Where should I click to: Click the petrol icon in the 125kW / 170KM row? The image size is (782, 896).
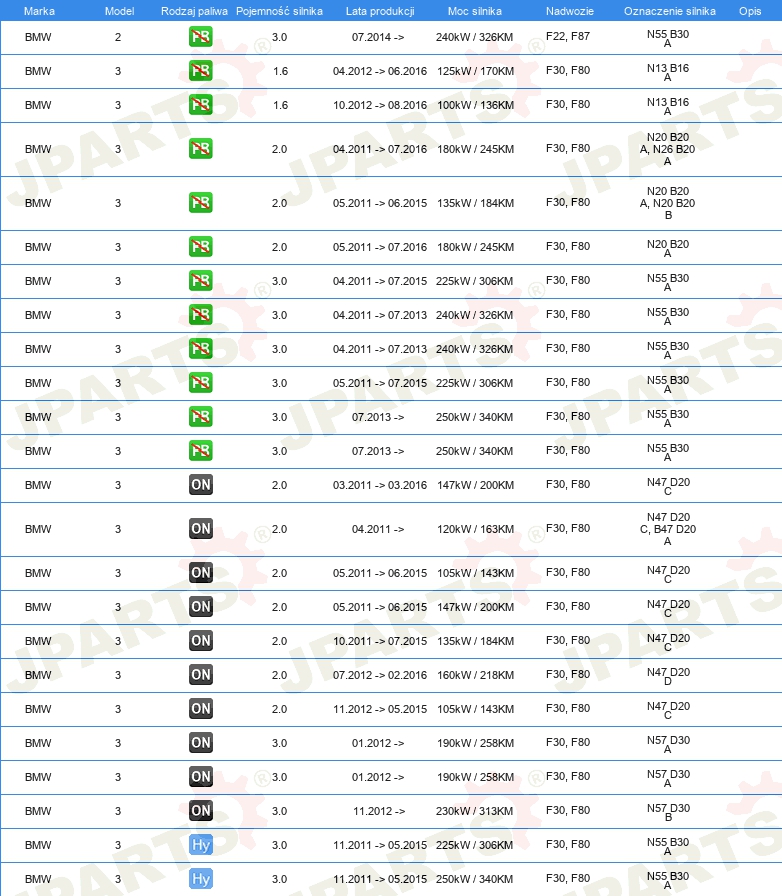(201, 71)
